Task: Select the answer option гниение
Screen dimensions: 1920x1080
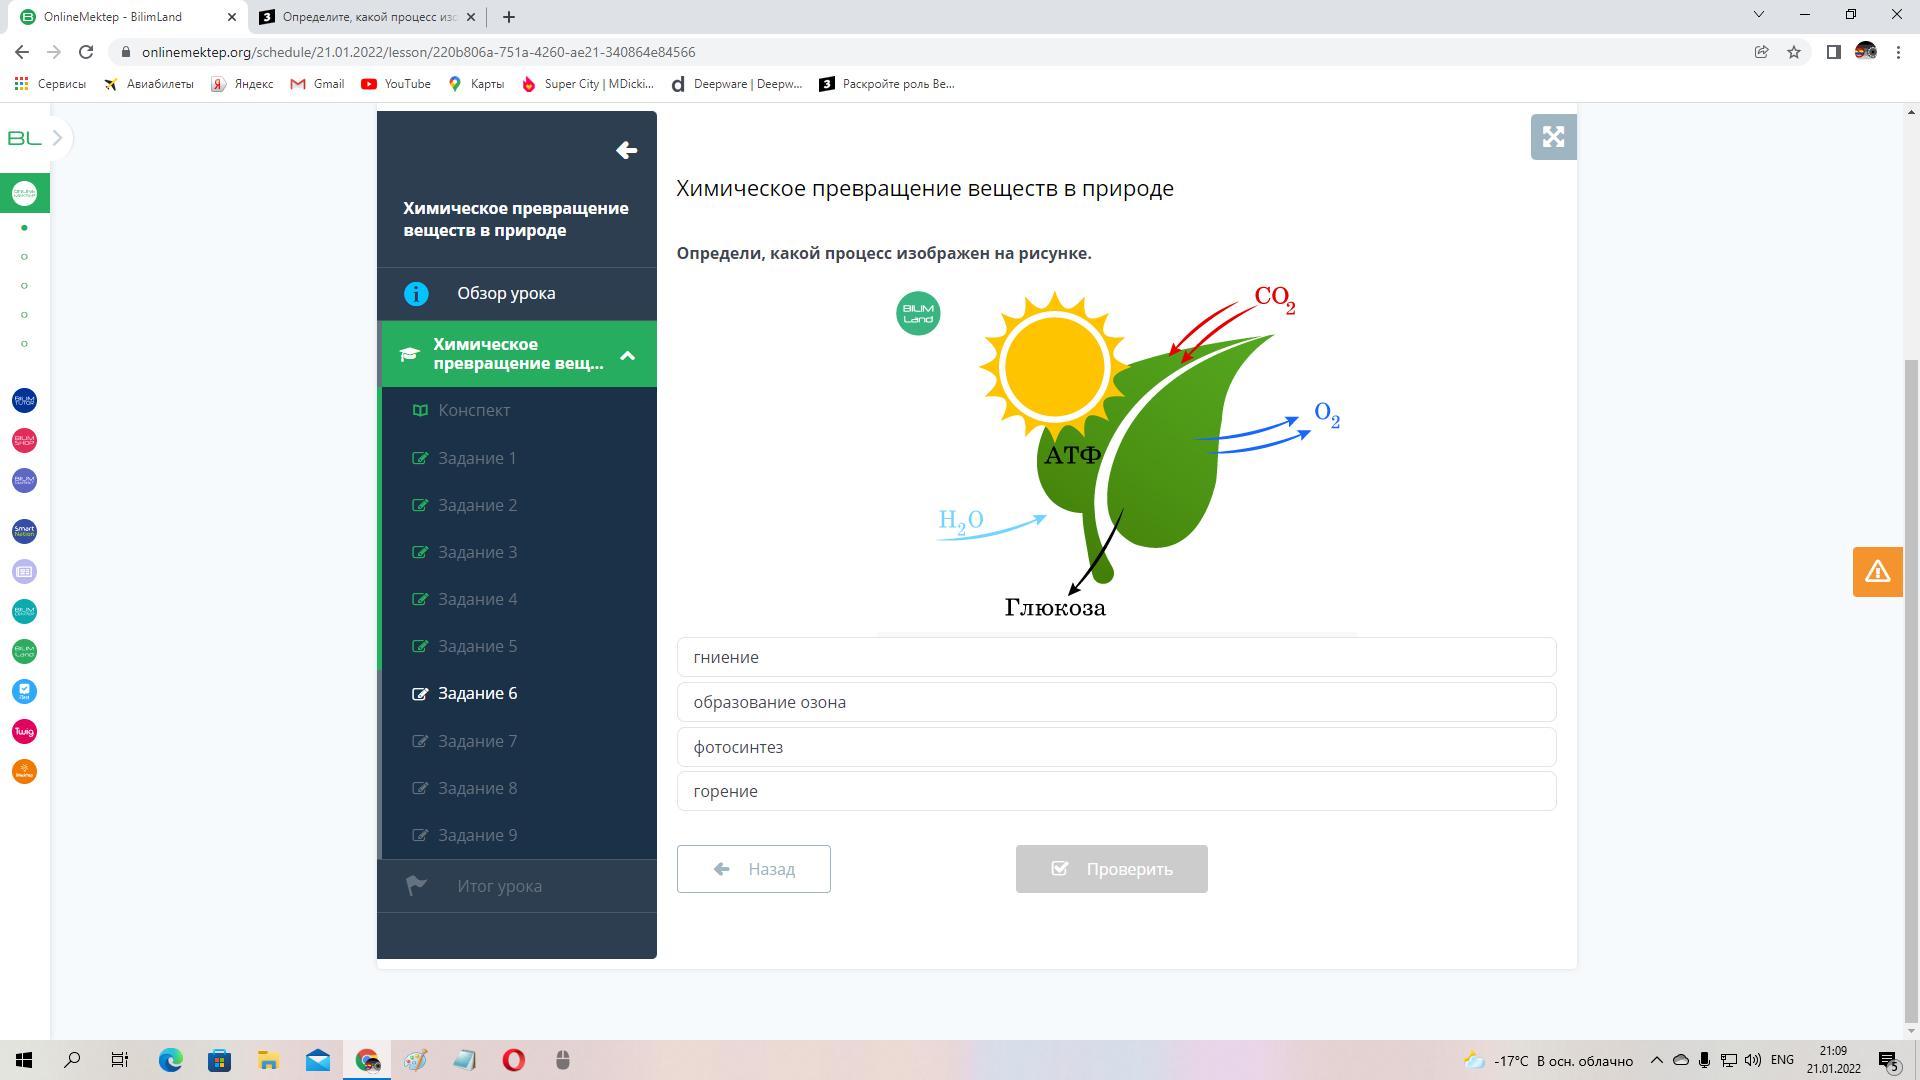Action: (x=1116, y=657)
